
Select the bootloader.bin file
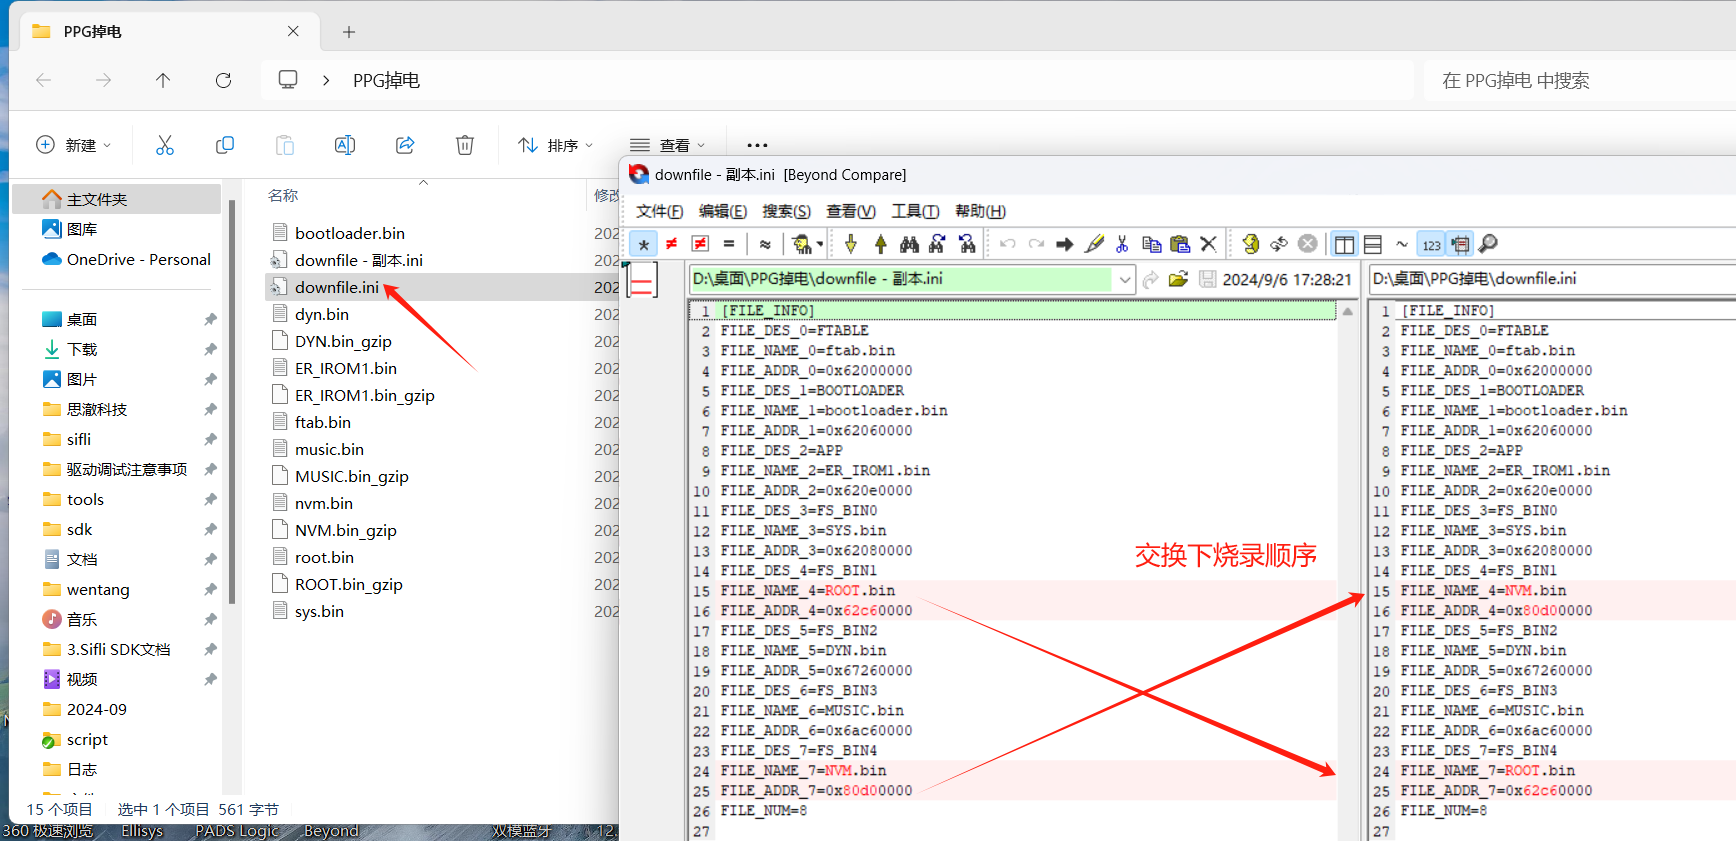point(349,233)
